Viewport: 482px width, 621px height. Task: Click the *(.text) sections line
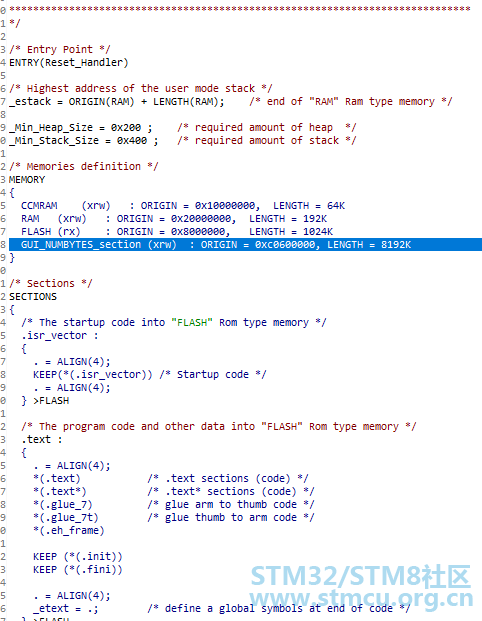coord(171,478)
